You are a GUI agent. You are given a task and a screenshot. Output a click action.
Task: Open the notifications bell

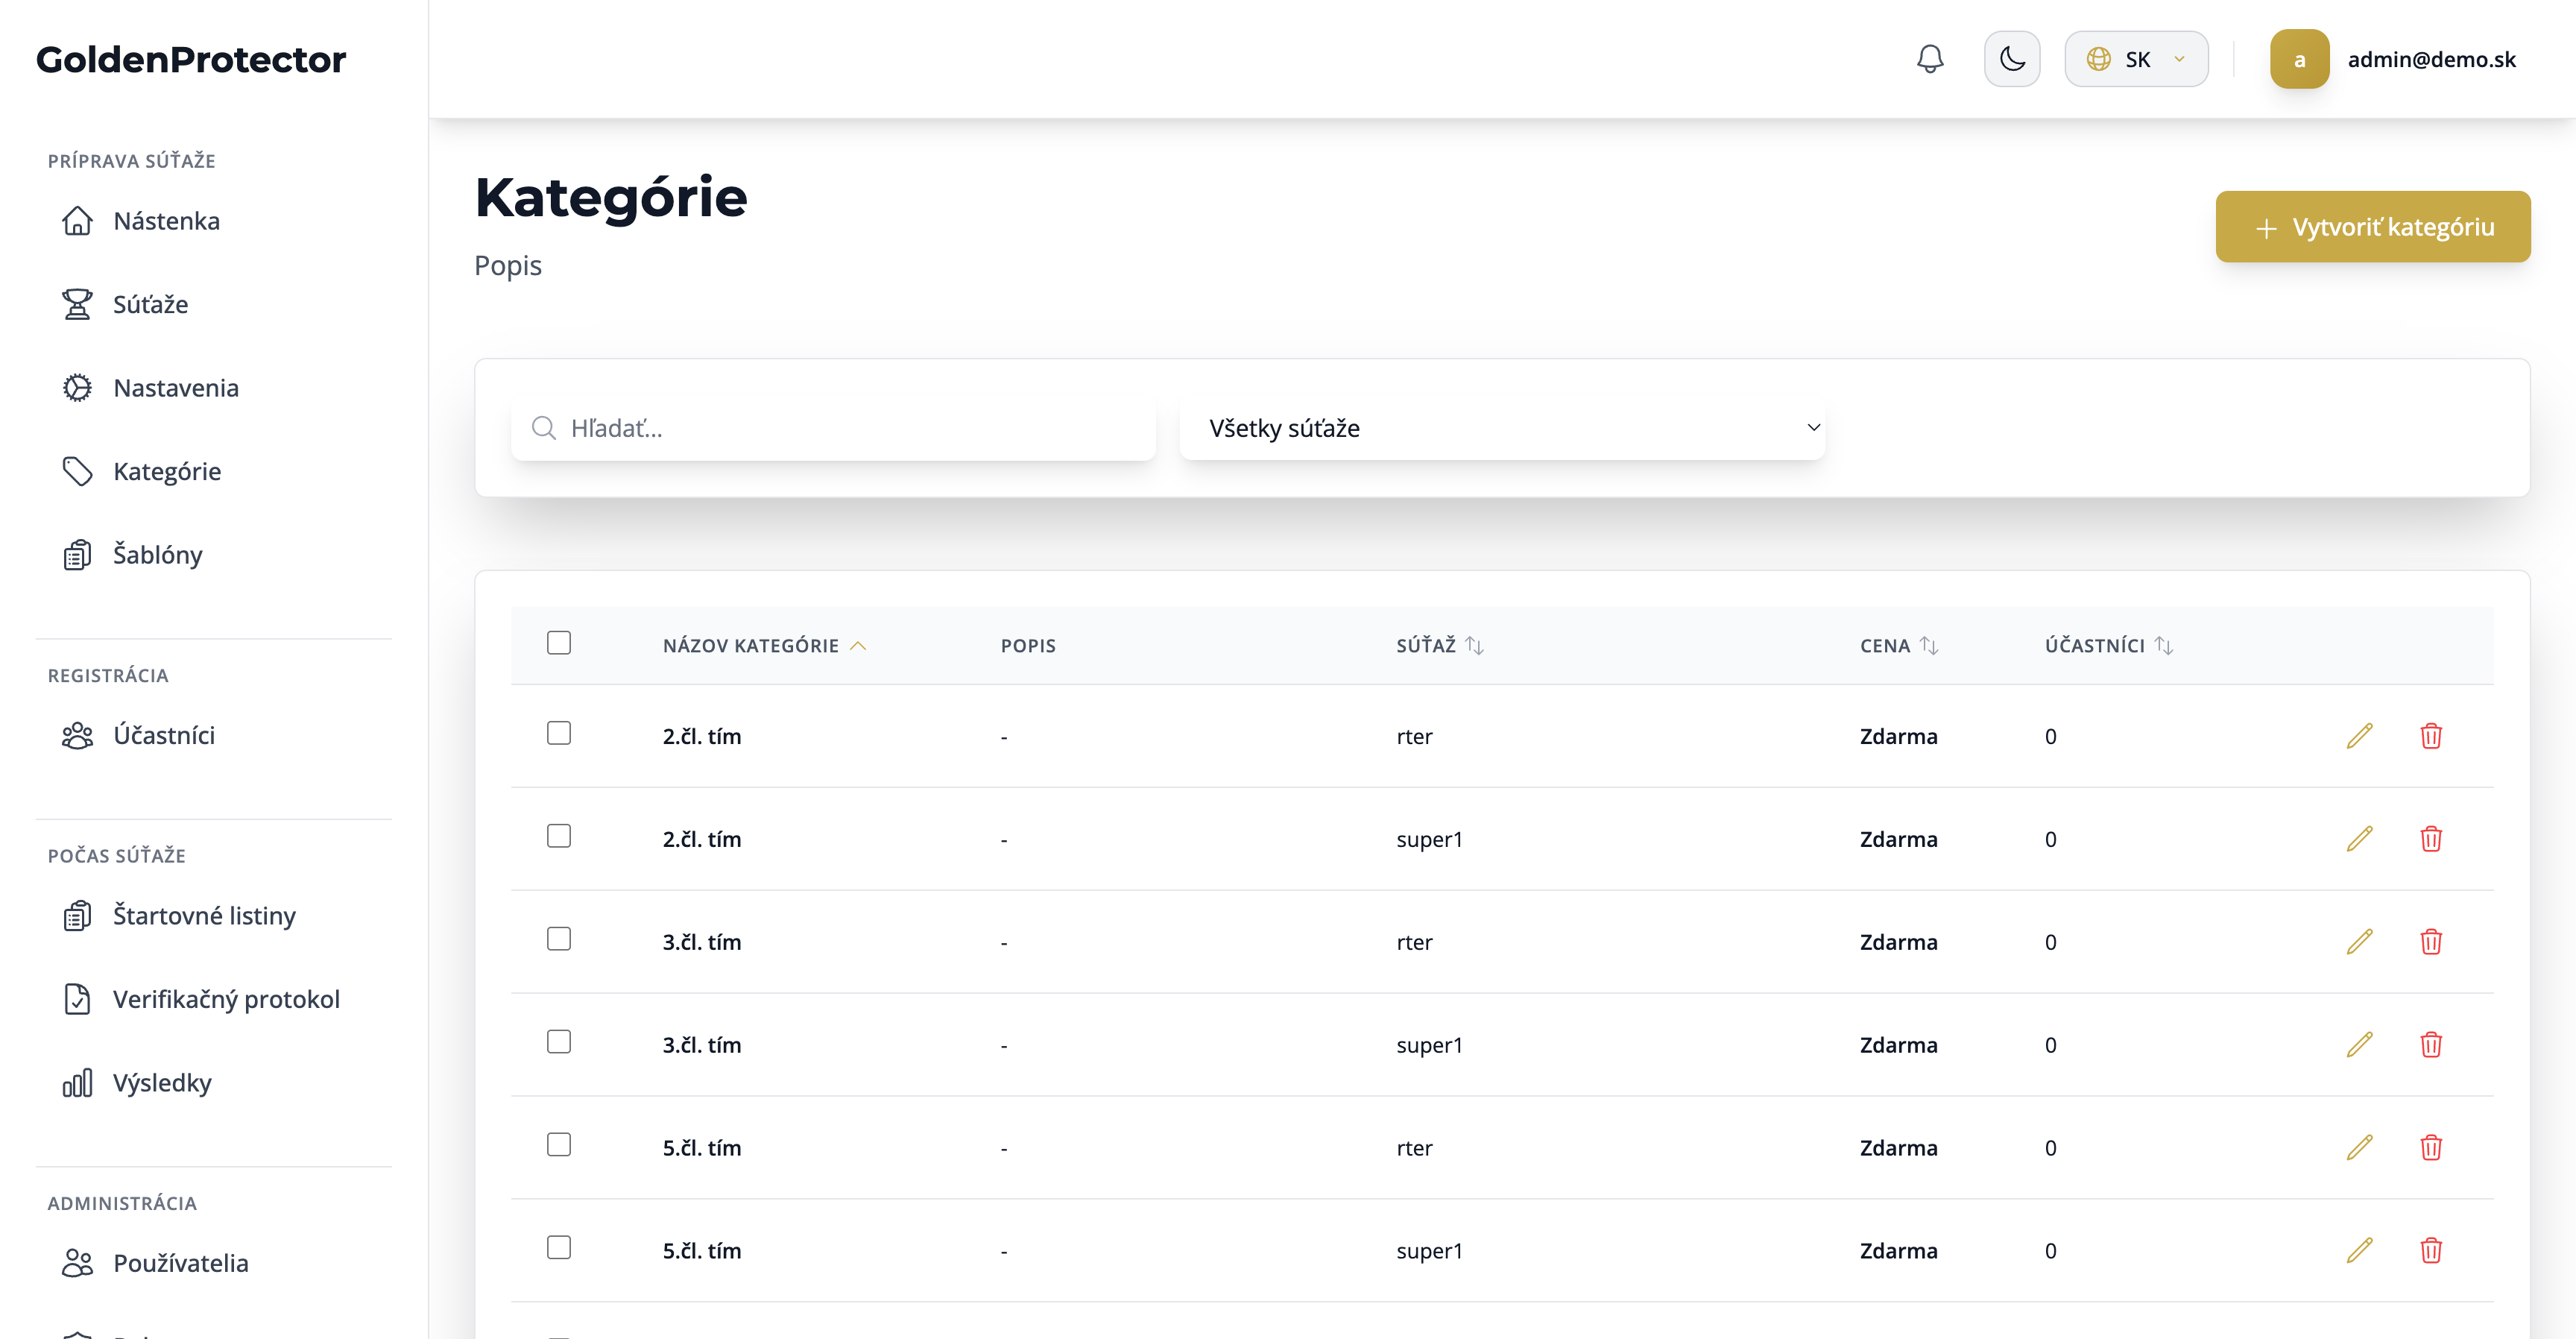point(1929,59)
